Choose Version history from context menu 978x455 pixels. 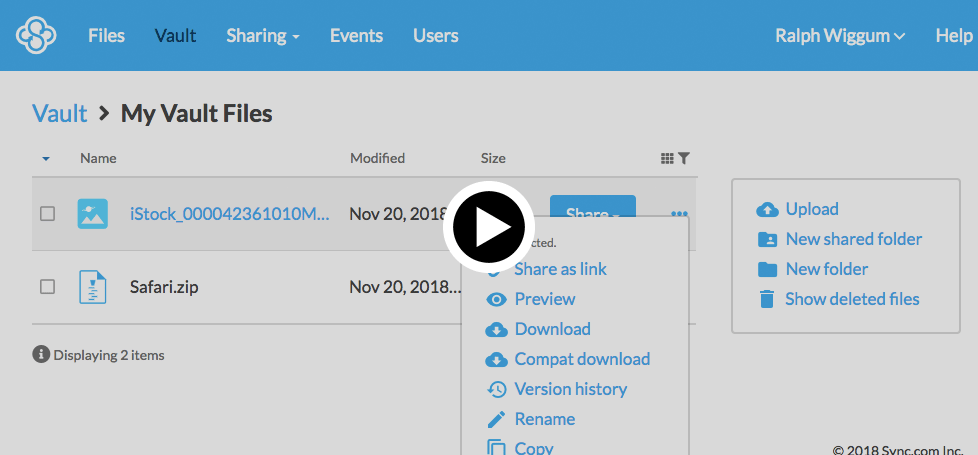tap(570, 389)
